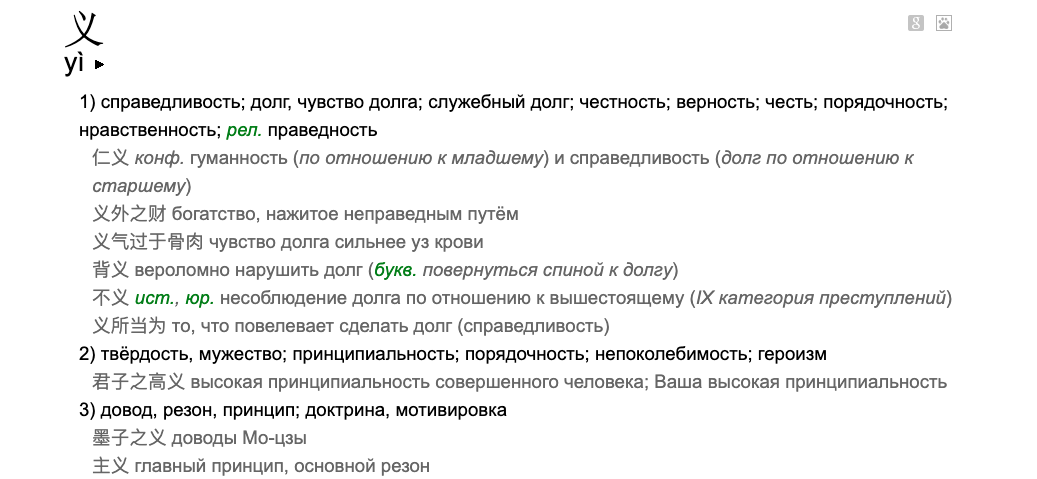Open the example phrase 墨子之义
Image resolution: width=1037 pixels, height=479 pixels.
[x=129, y=438]
